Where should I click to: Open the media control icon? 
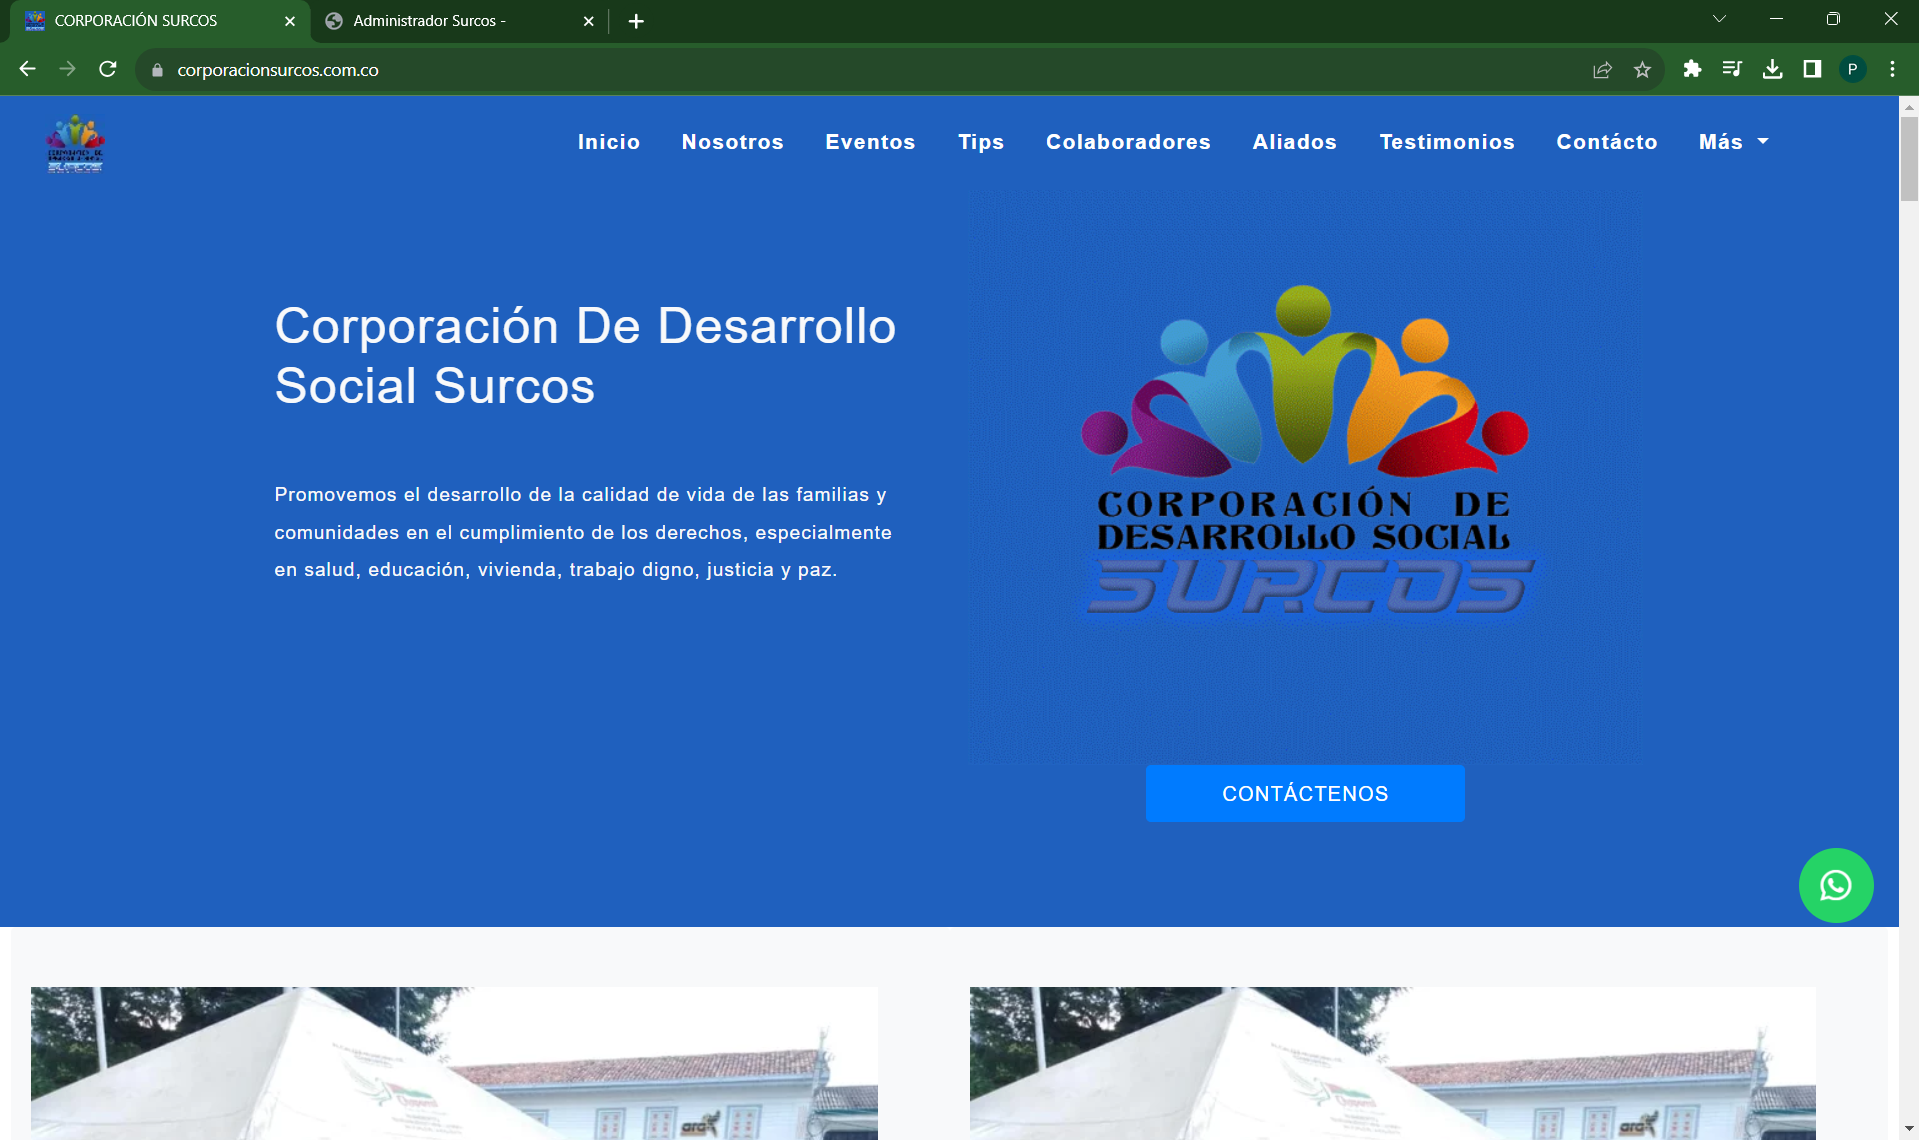[x=1732, y=69]
